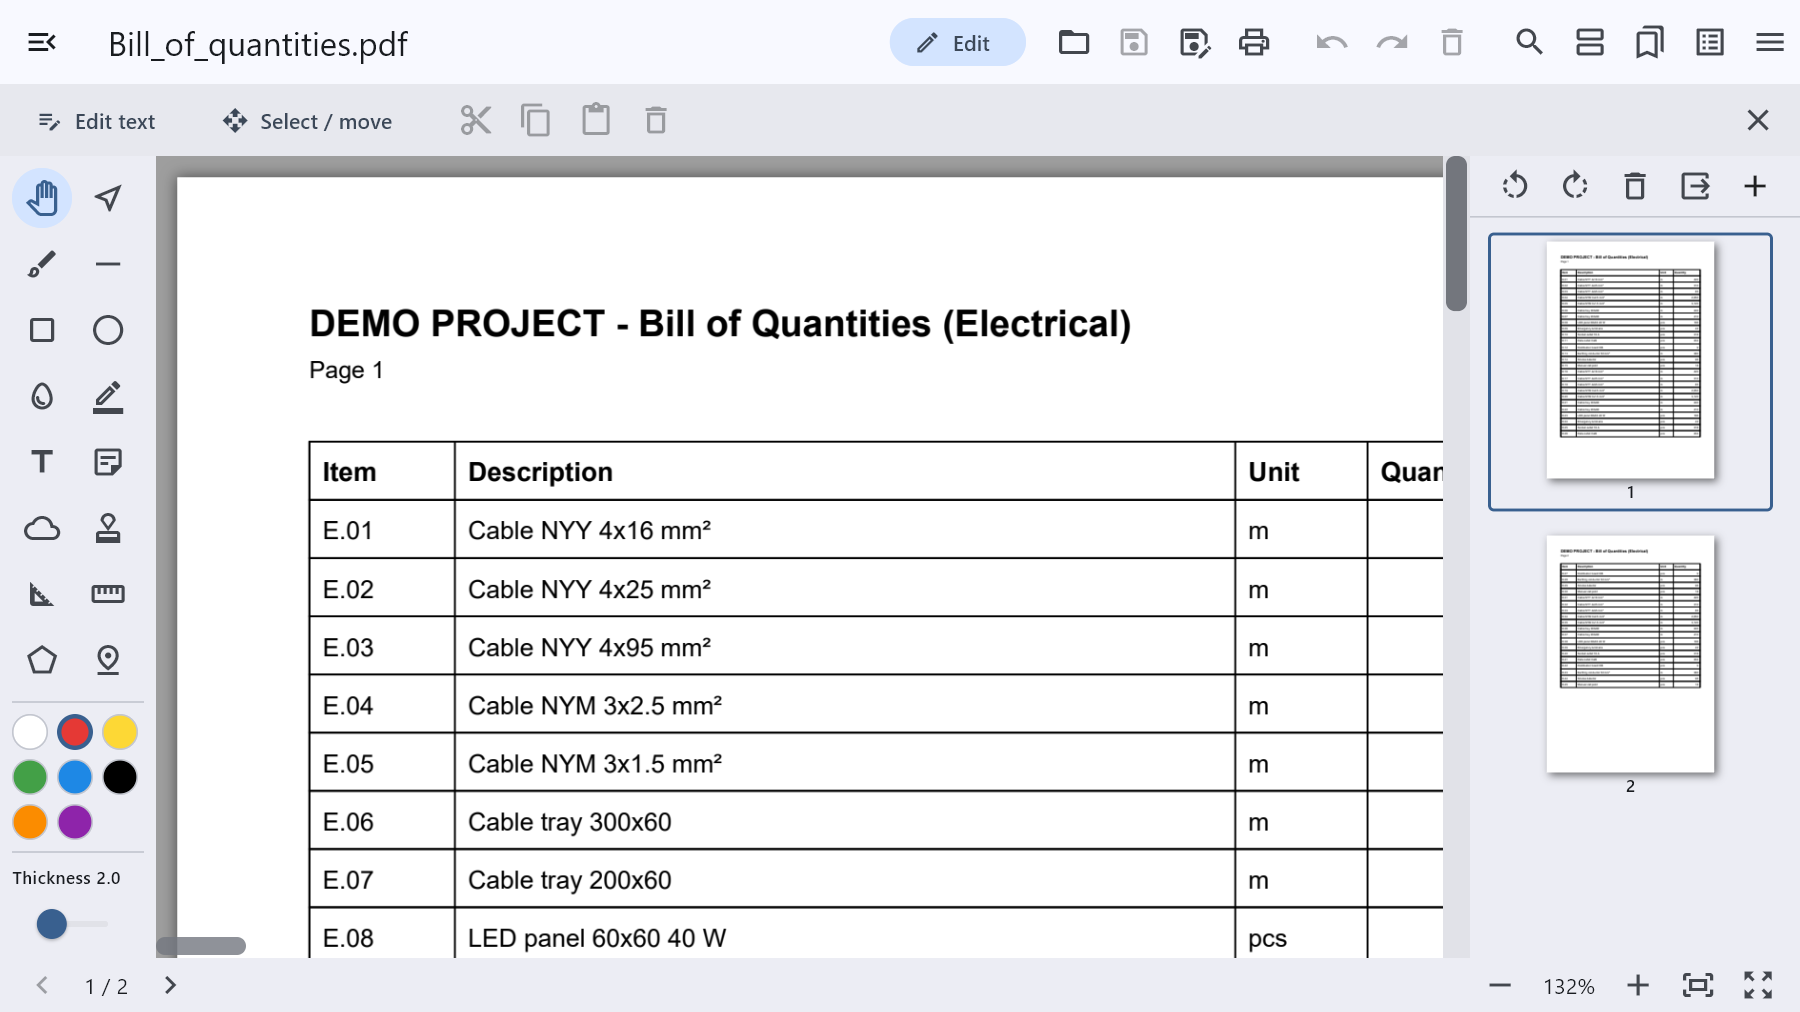The image size is (1800, 1012).
Task: Open the search tool
Action: pos(1529,42)
